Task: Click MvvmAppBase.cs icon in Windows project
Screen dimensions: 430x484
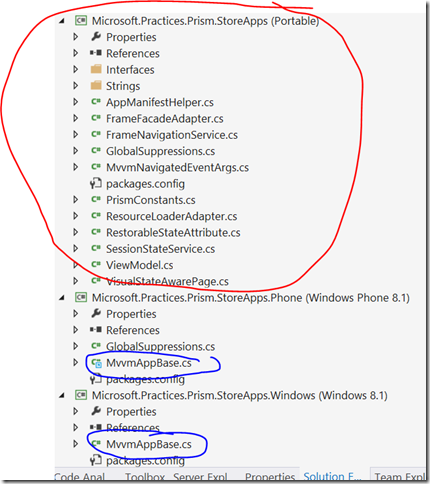Action: tap(96, 444)
